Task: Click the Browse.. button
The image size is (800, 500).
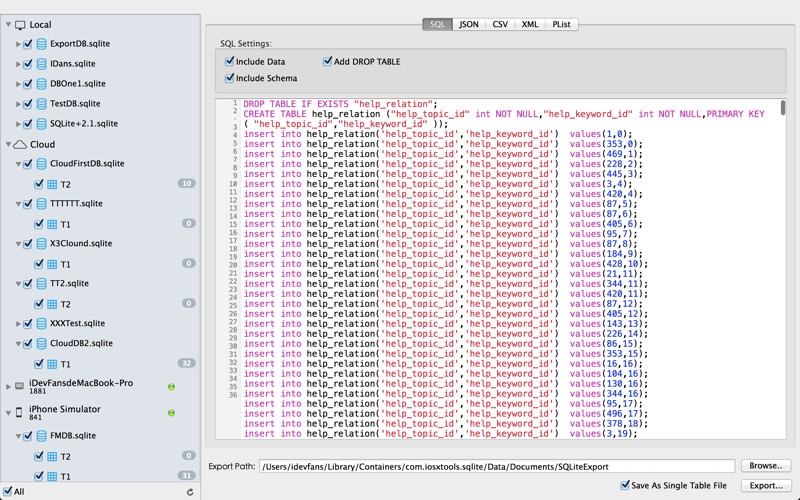Action: [766, 466]
